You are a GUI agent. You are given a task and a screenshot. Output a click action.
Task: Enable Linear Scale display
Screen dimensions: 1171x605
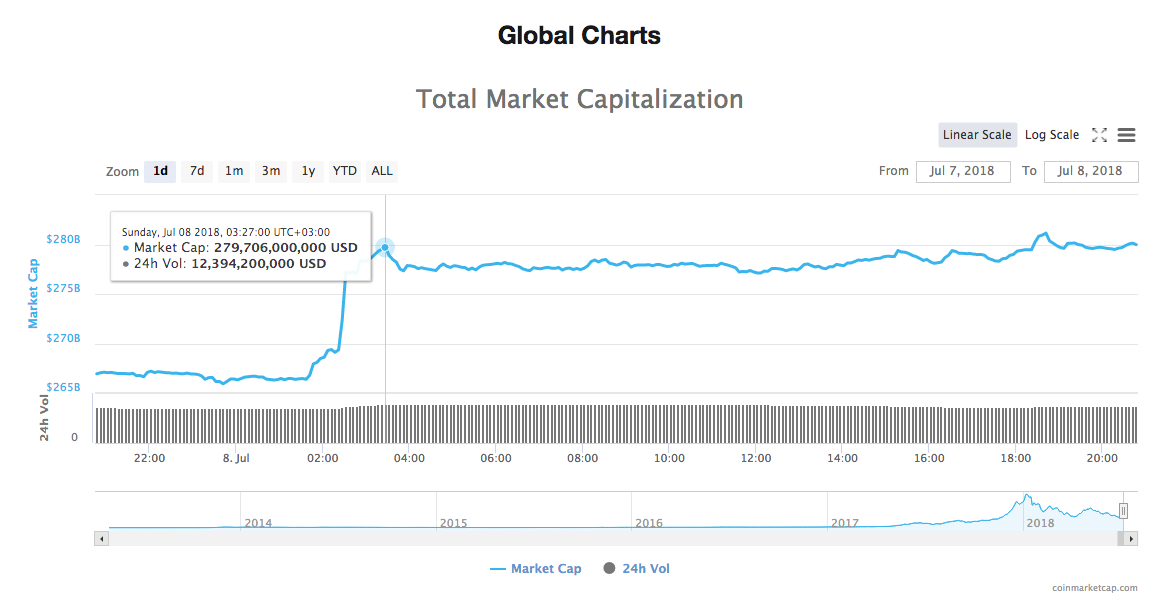click(x=977, y=134)
